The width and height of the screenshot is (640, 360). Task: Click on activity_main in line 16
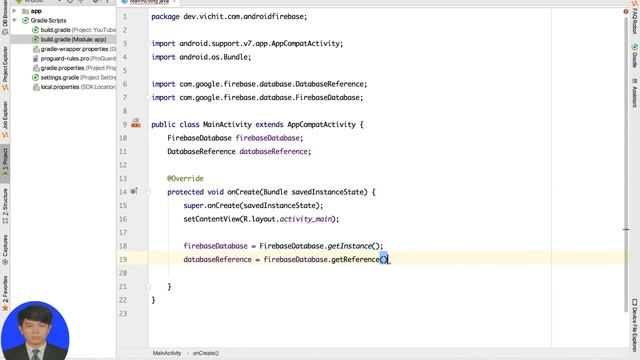(x=306, y=219)
